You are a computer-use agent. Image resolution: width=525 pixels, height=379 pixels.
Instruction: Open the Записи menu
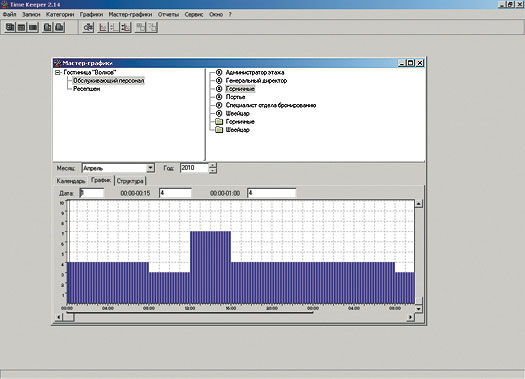click(31, 14)
